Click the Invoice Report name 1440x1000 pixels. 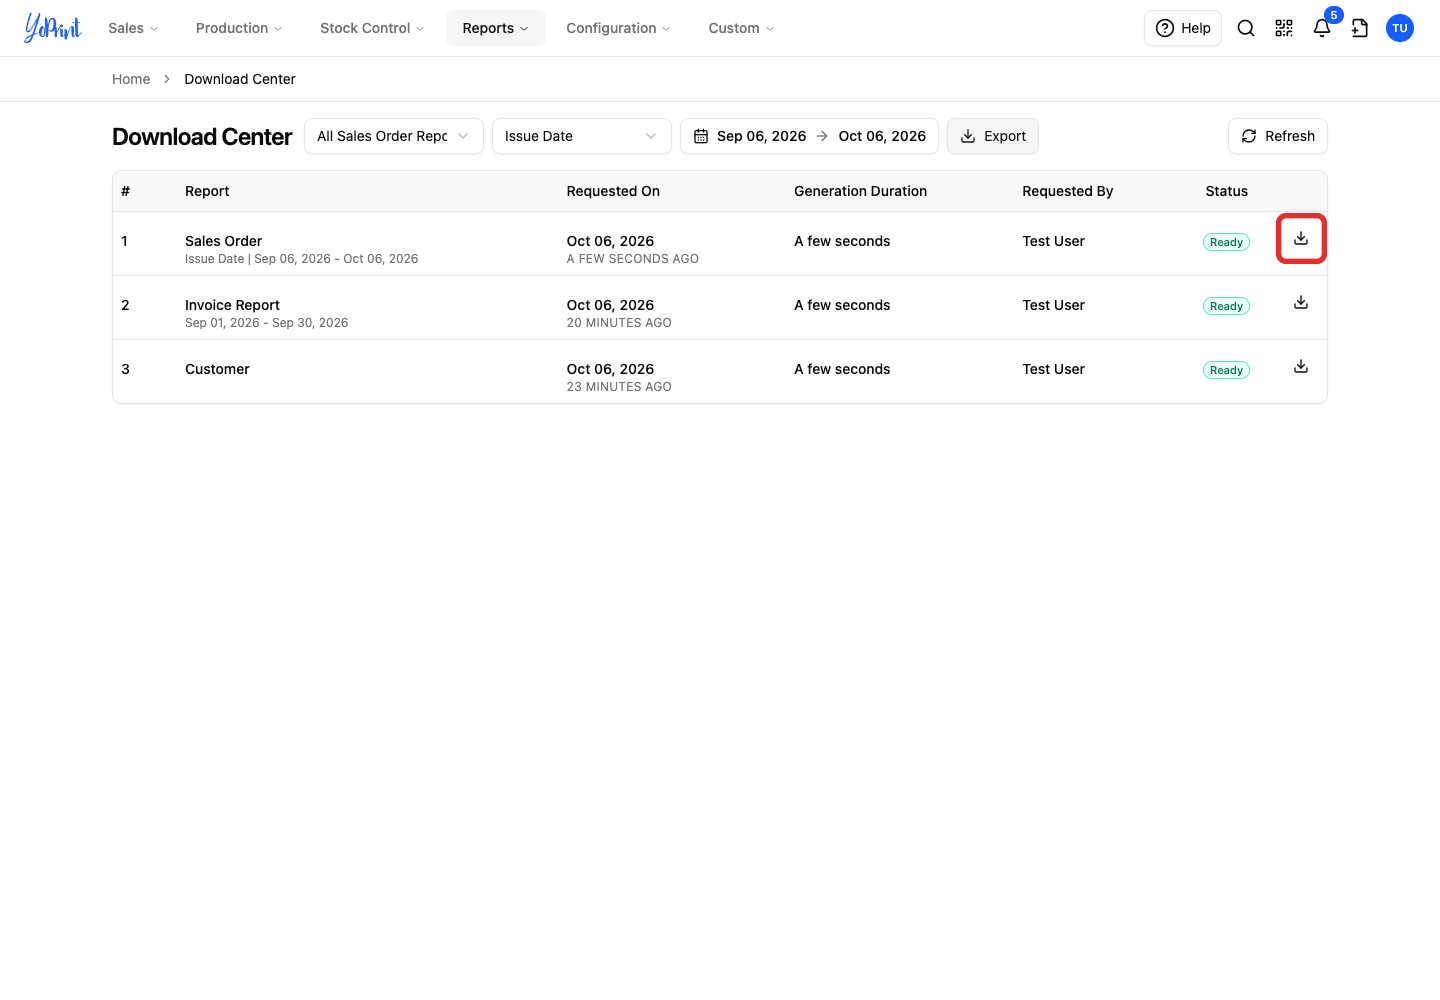(232, 305)
